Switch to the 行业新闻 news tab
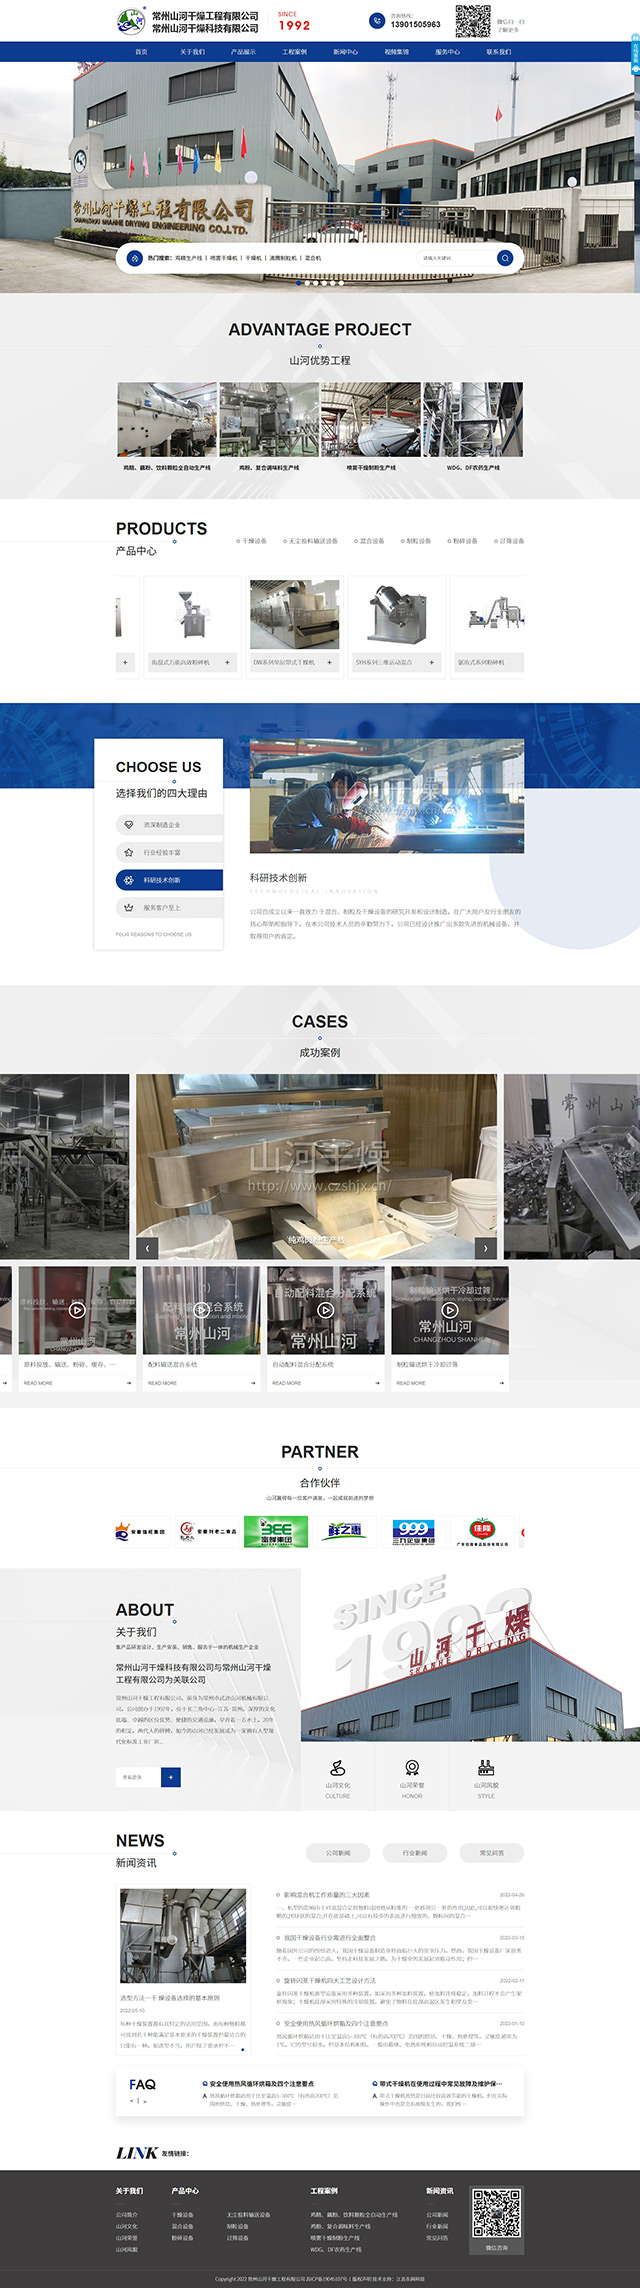 pyautogui.click(x=414, y=1853)
